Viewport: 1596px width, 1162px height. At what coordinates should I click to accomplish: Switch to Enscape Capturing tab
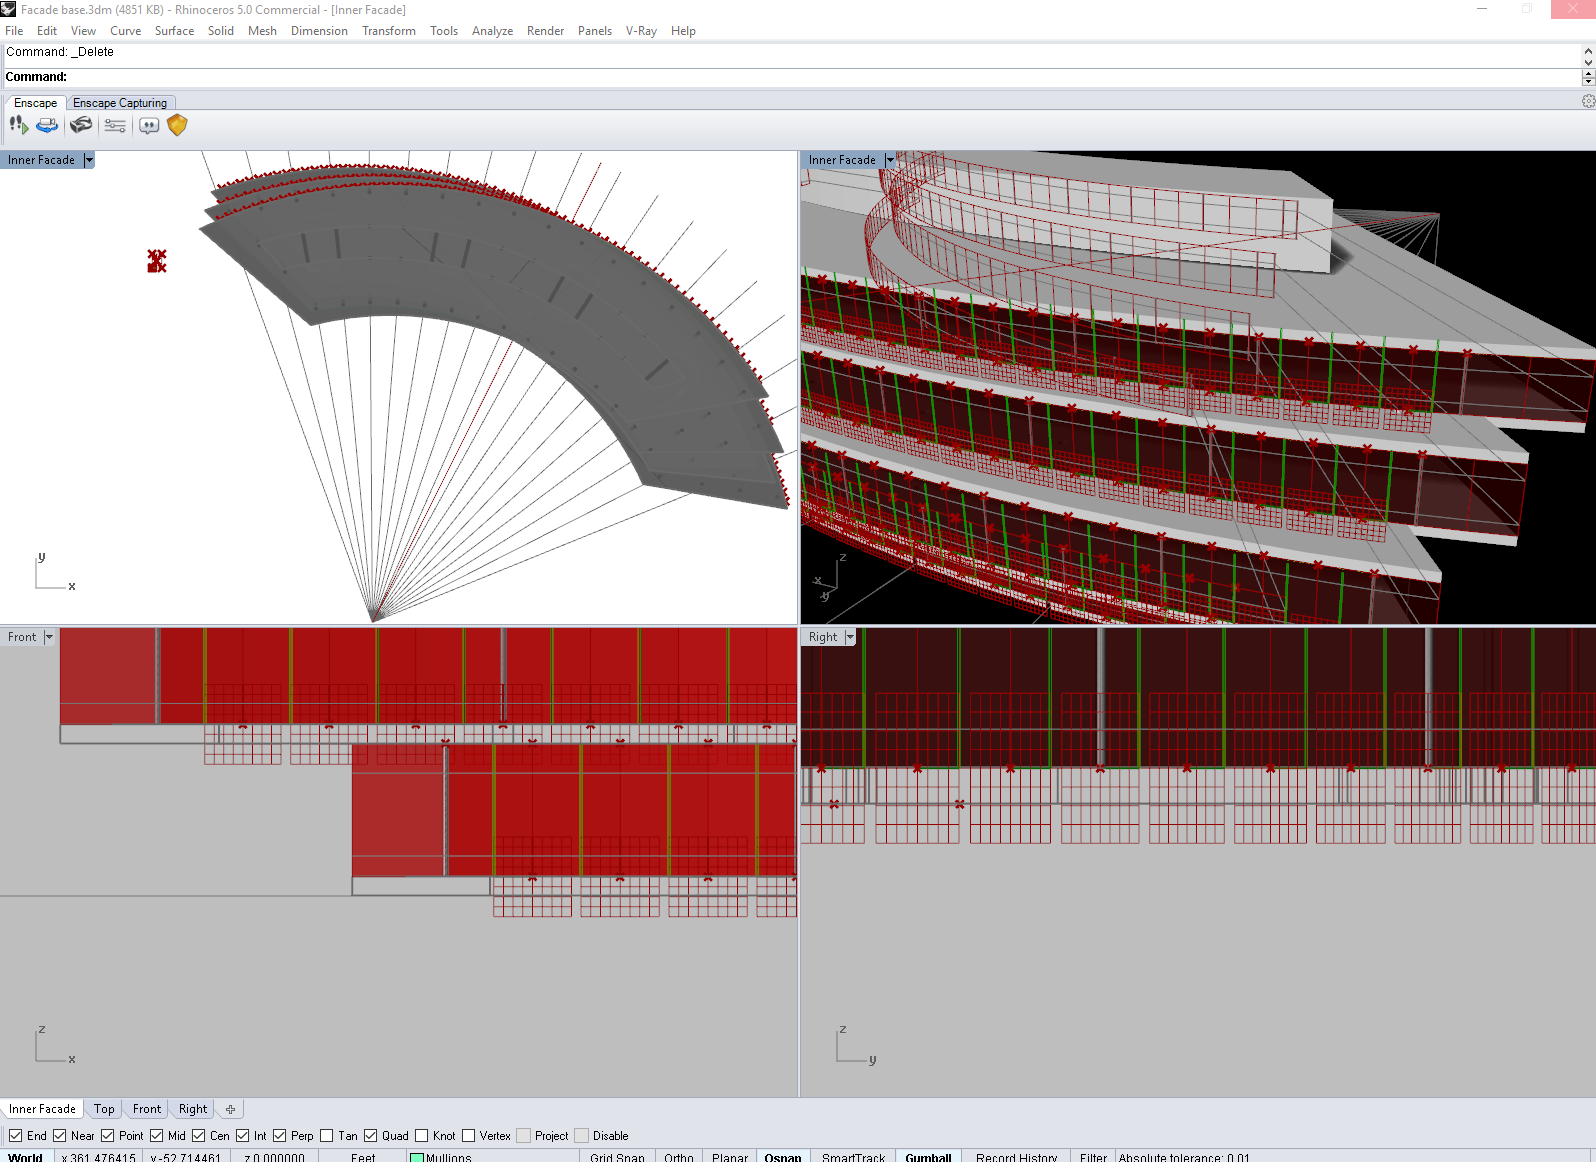click(120, 103)
